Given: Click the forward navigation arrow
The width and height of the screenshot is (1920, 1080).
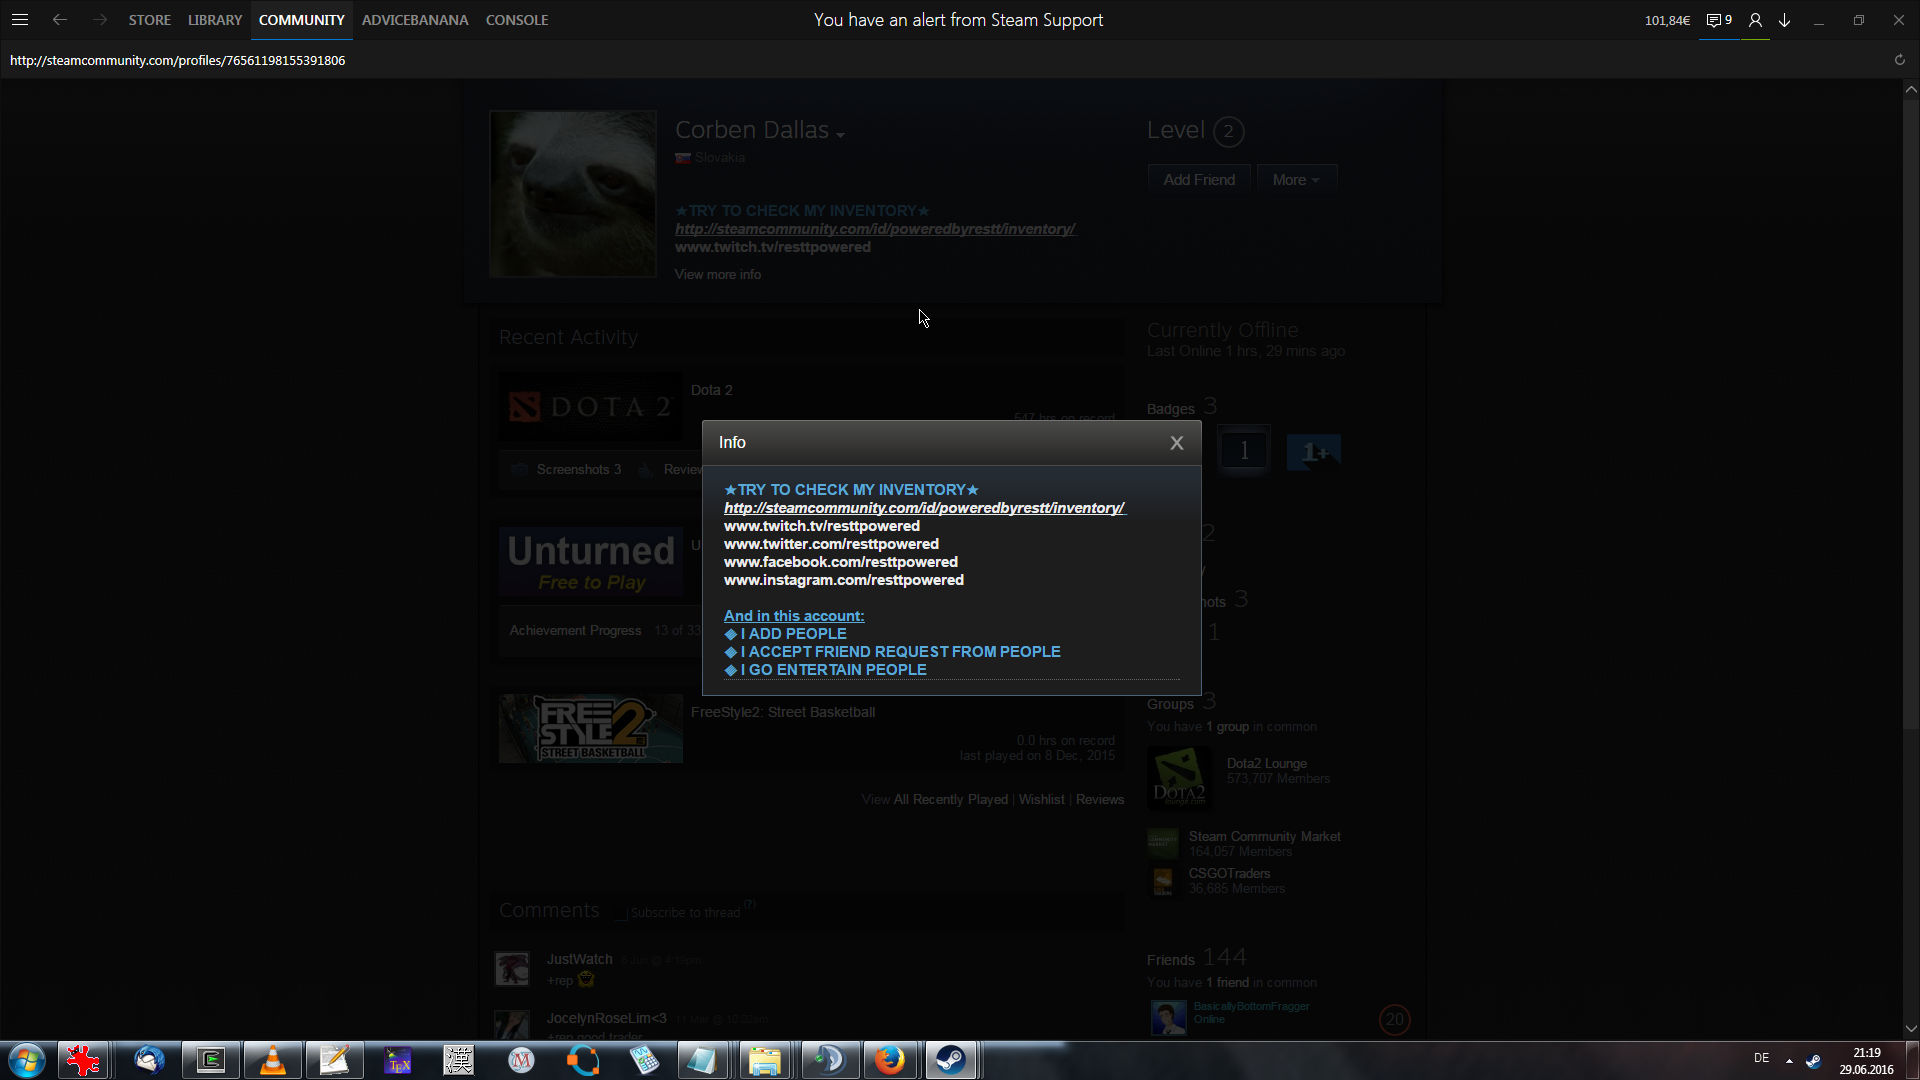Looking at the screenshot, I should click(x=99, y=20).
